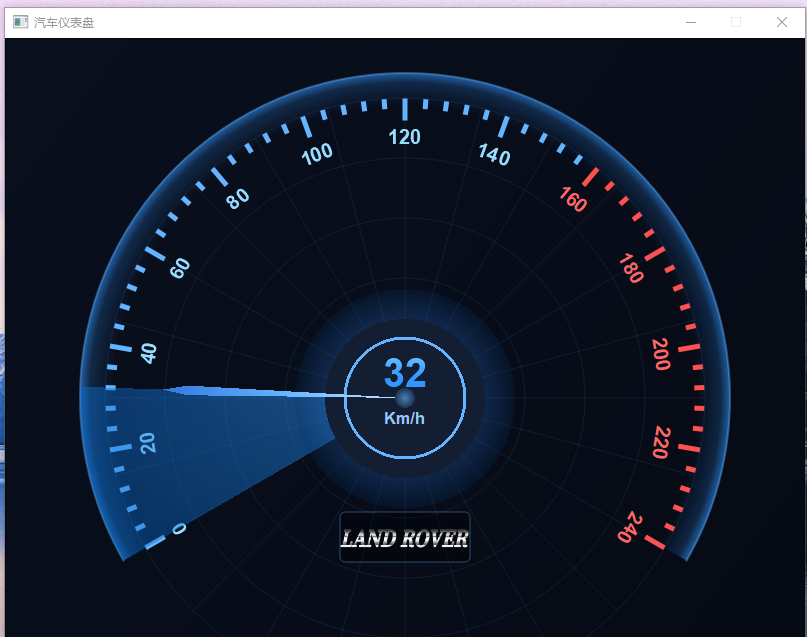Viewport: 807px width, 637px height.
Task: Click the 60 scale label
Action: click(x=180, y=268)
